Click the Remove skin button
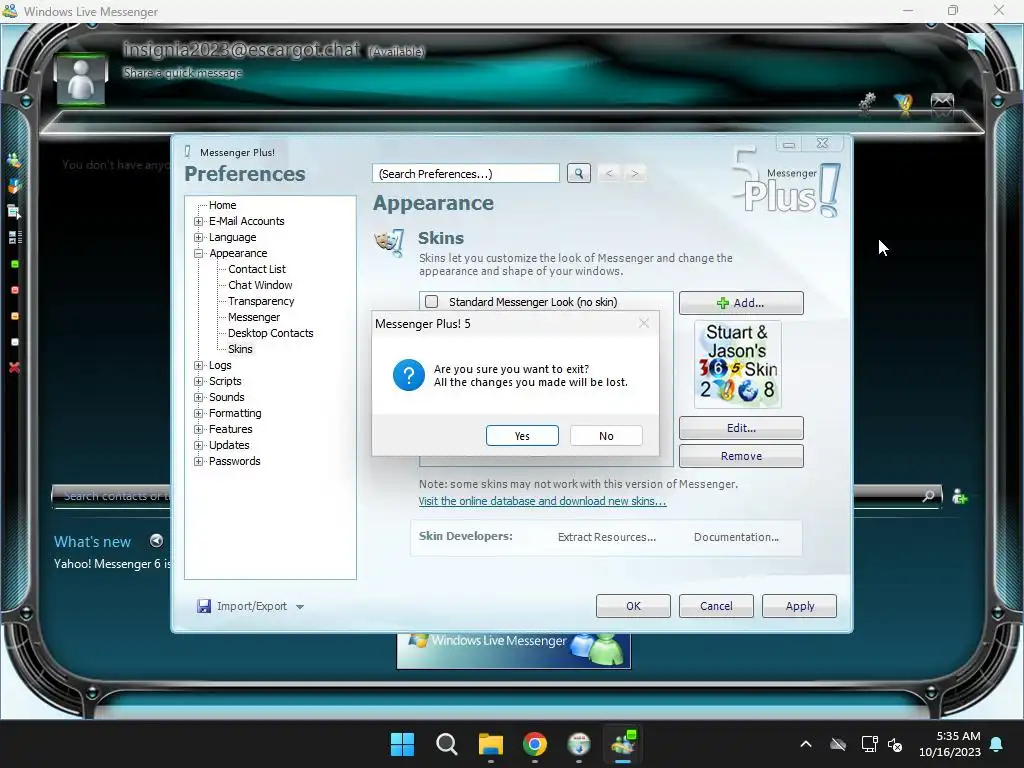 [x=741, y=456]
